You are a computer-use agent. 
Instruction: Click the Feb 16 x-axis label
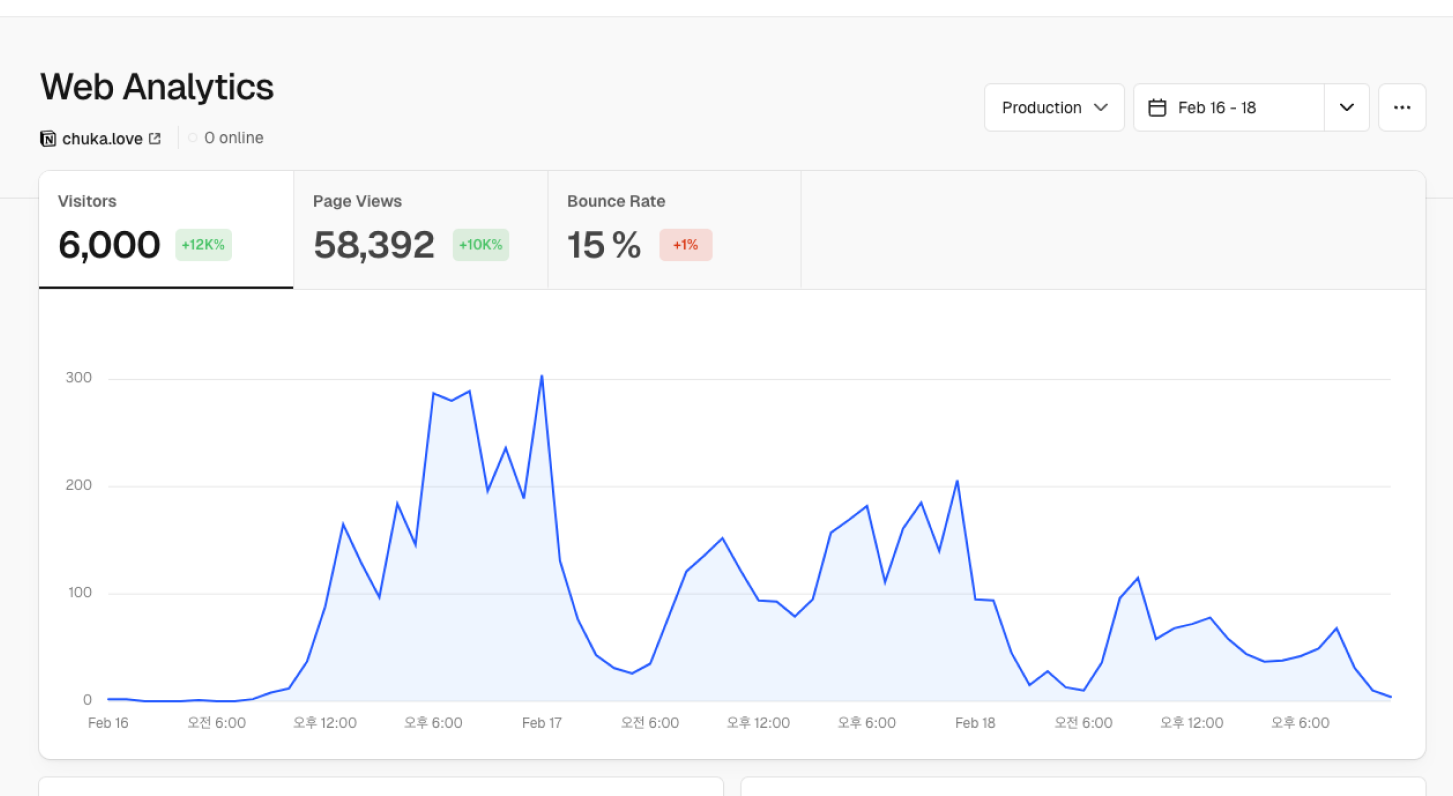108,723
